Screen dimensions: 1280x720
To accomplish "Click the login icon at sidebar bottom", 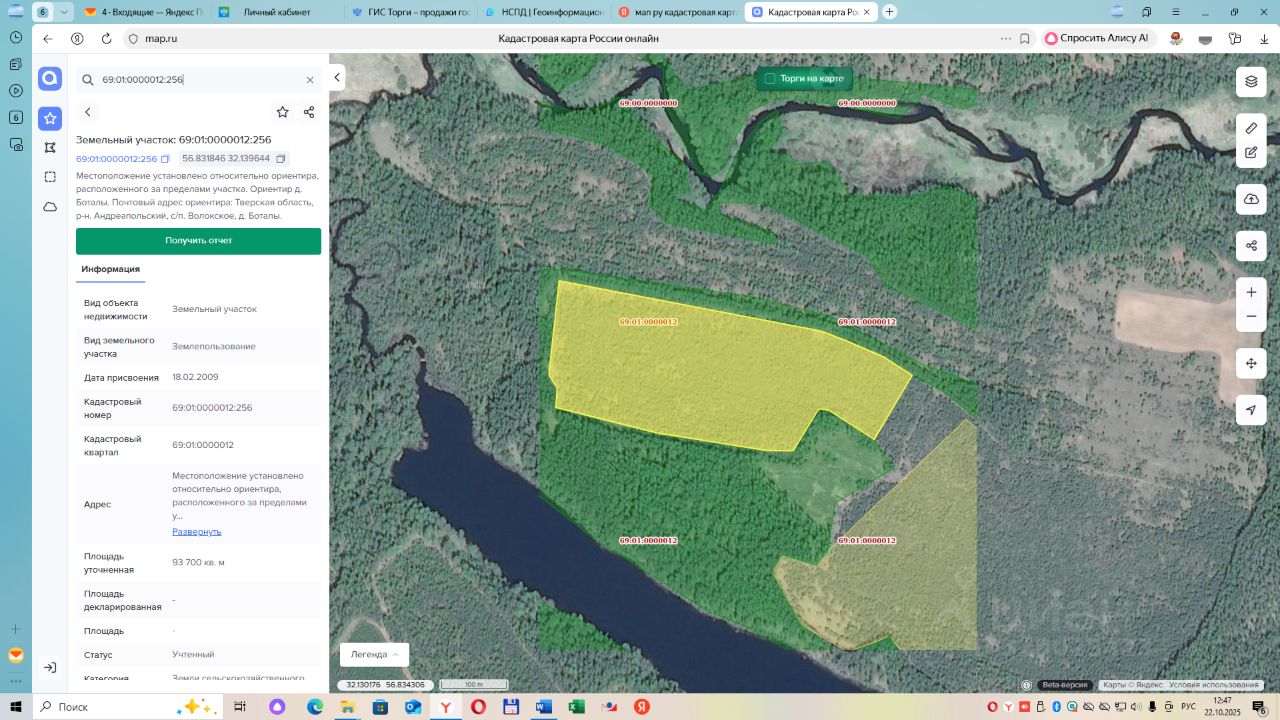I will [x=50, y=667].
